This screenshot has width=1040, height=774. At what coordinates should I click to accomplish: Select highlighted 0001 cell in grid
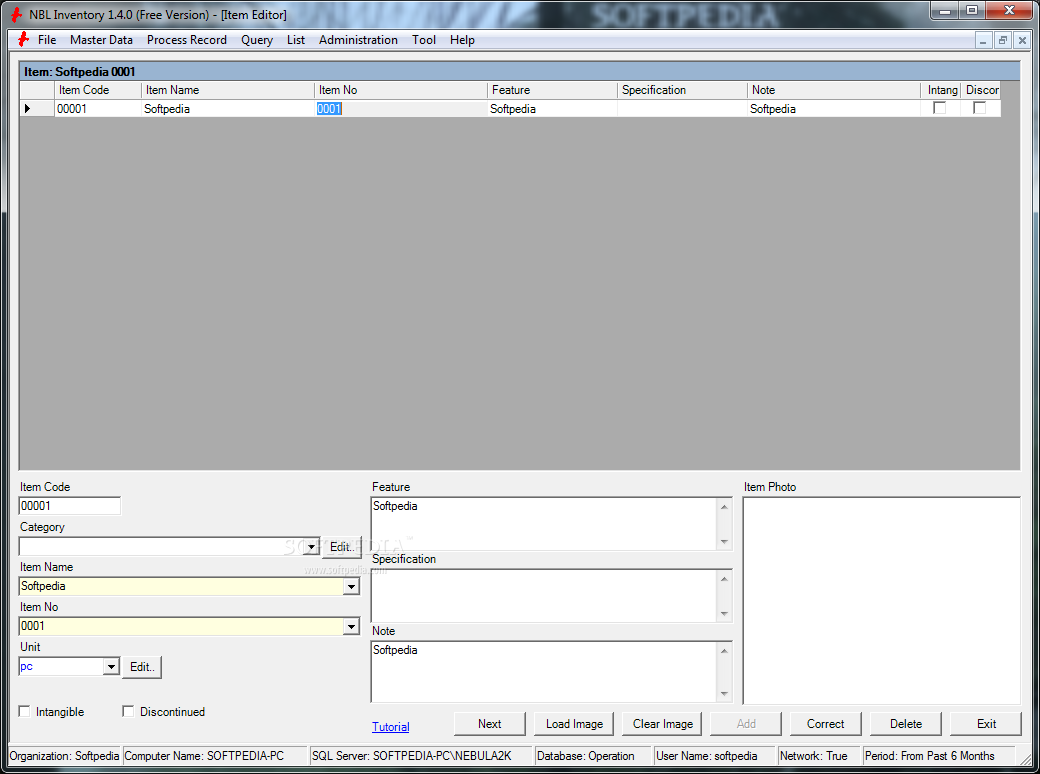click(401, 109)
